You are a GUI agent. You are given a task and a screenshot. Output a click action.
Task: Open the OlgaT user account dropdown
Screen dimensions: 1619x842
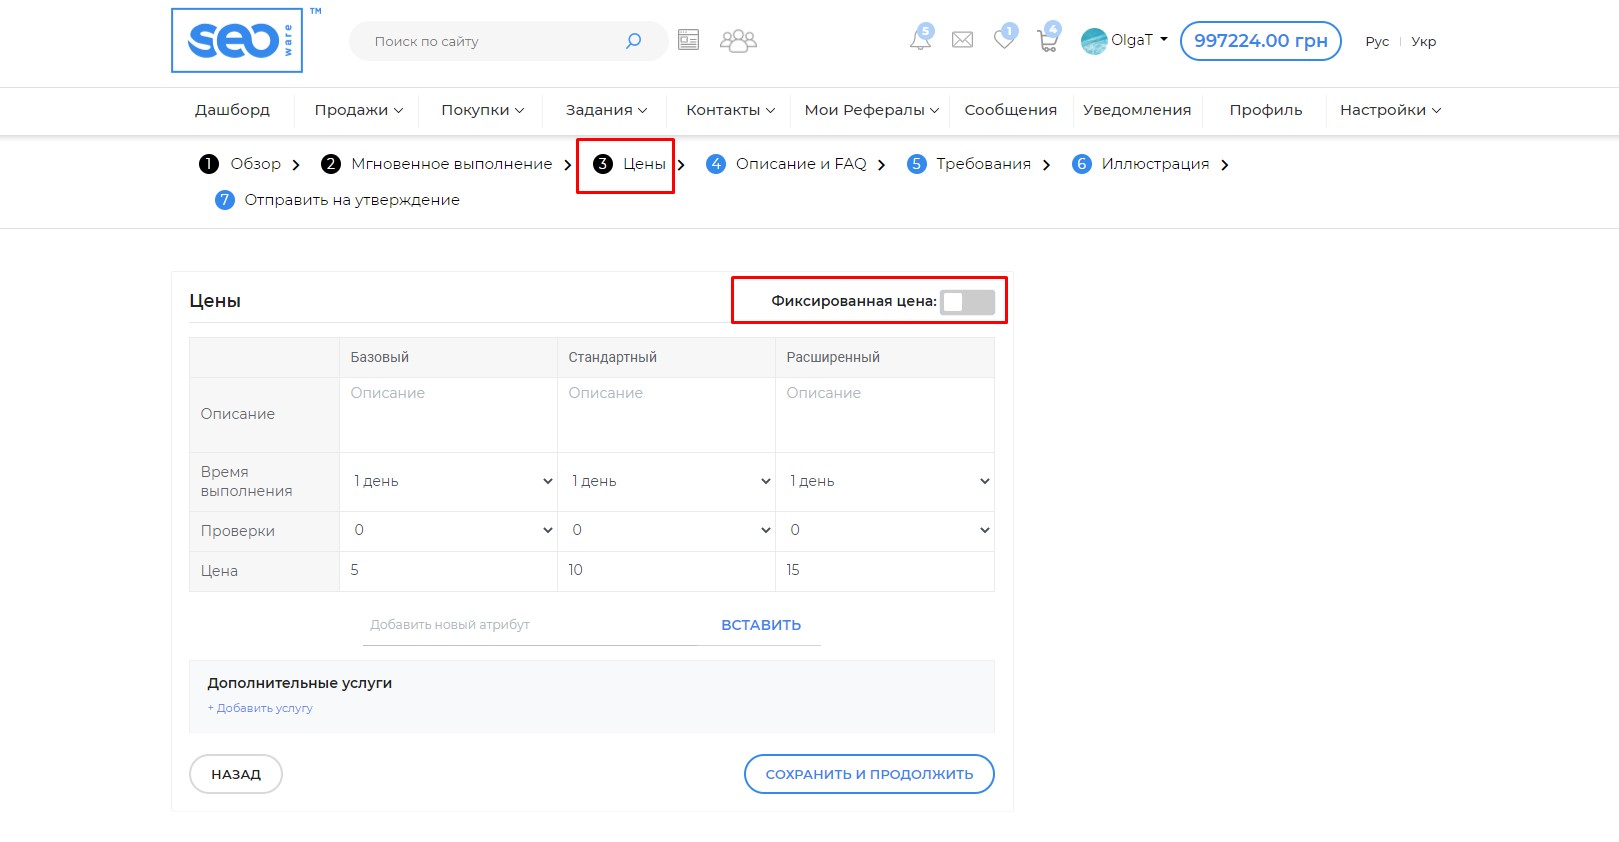coord(1126,41)
